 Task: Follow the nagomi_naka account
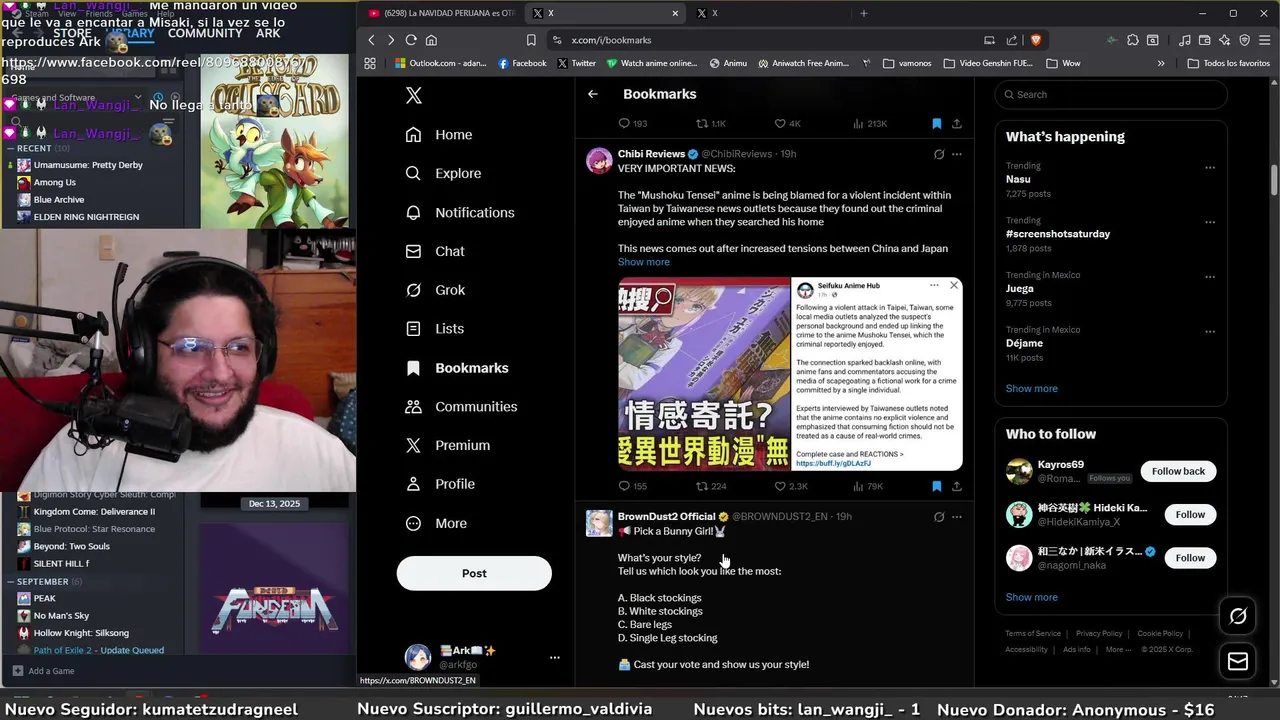[1190, 558]
